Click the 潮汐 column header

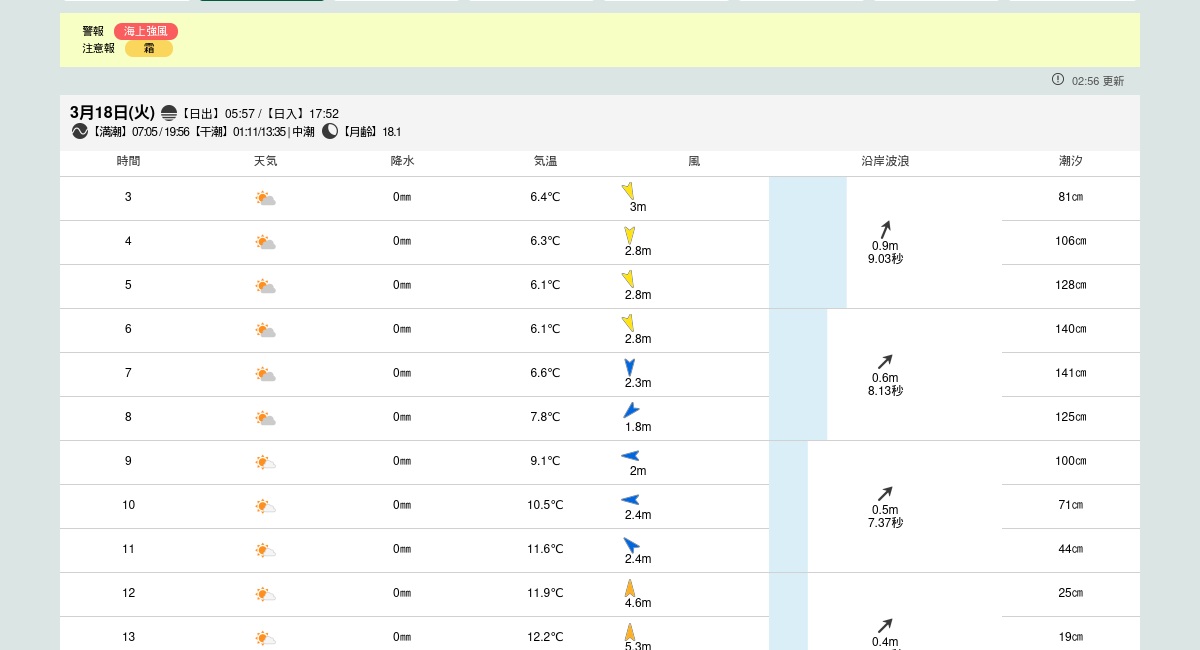pyautogui.click(x=1071, y=161)
